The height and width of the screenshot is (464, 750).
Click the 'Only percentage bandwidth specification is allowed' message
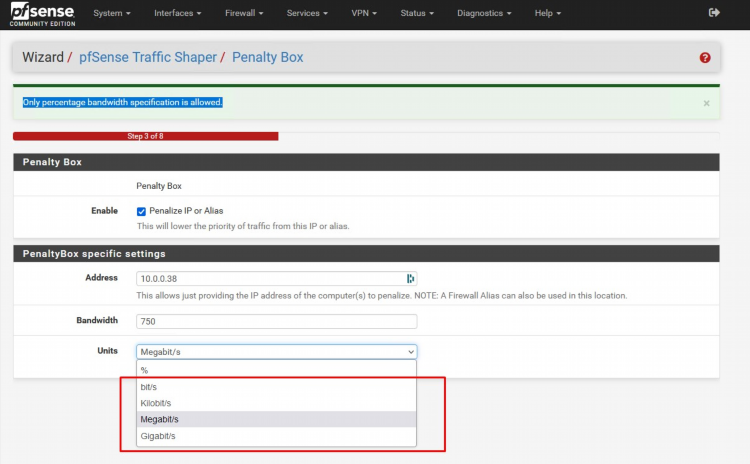(x=122, y=102)
